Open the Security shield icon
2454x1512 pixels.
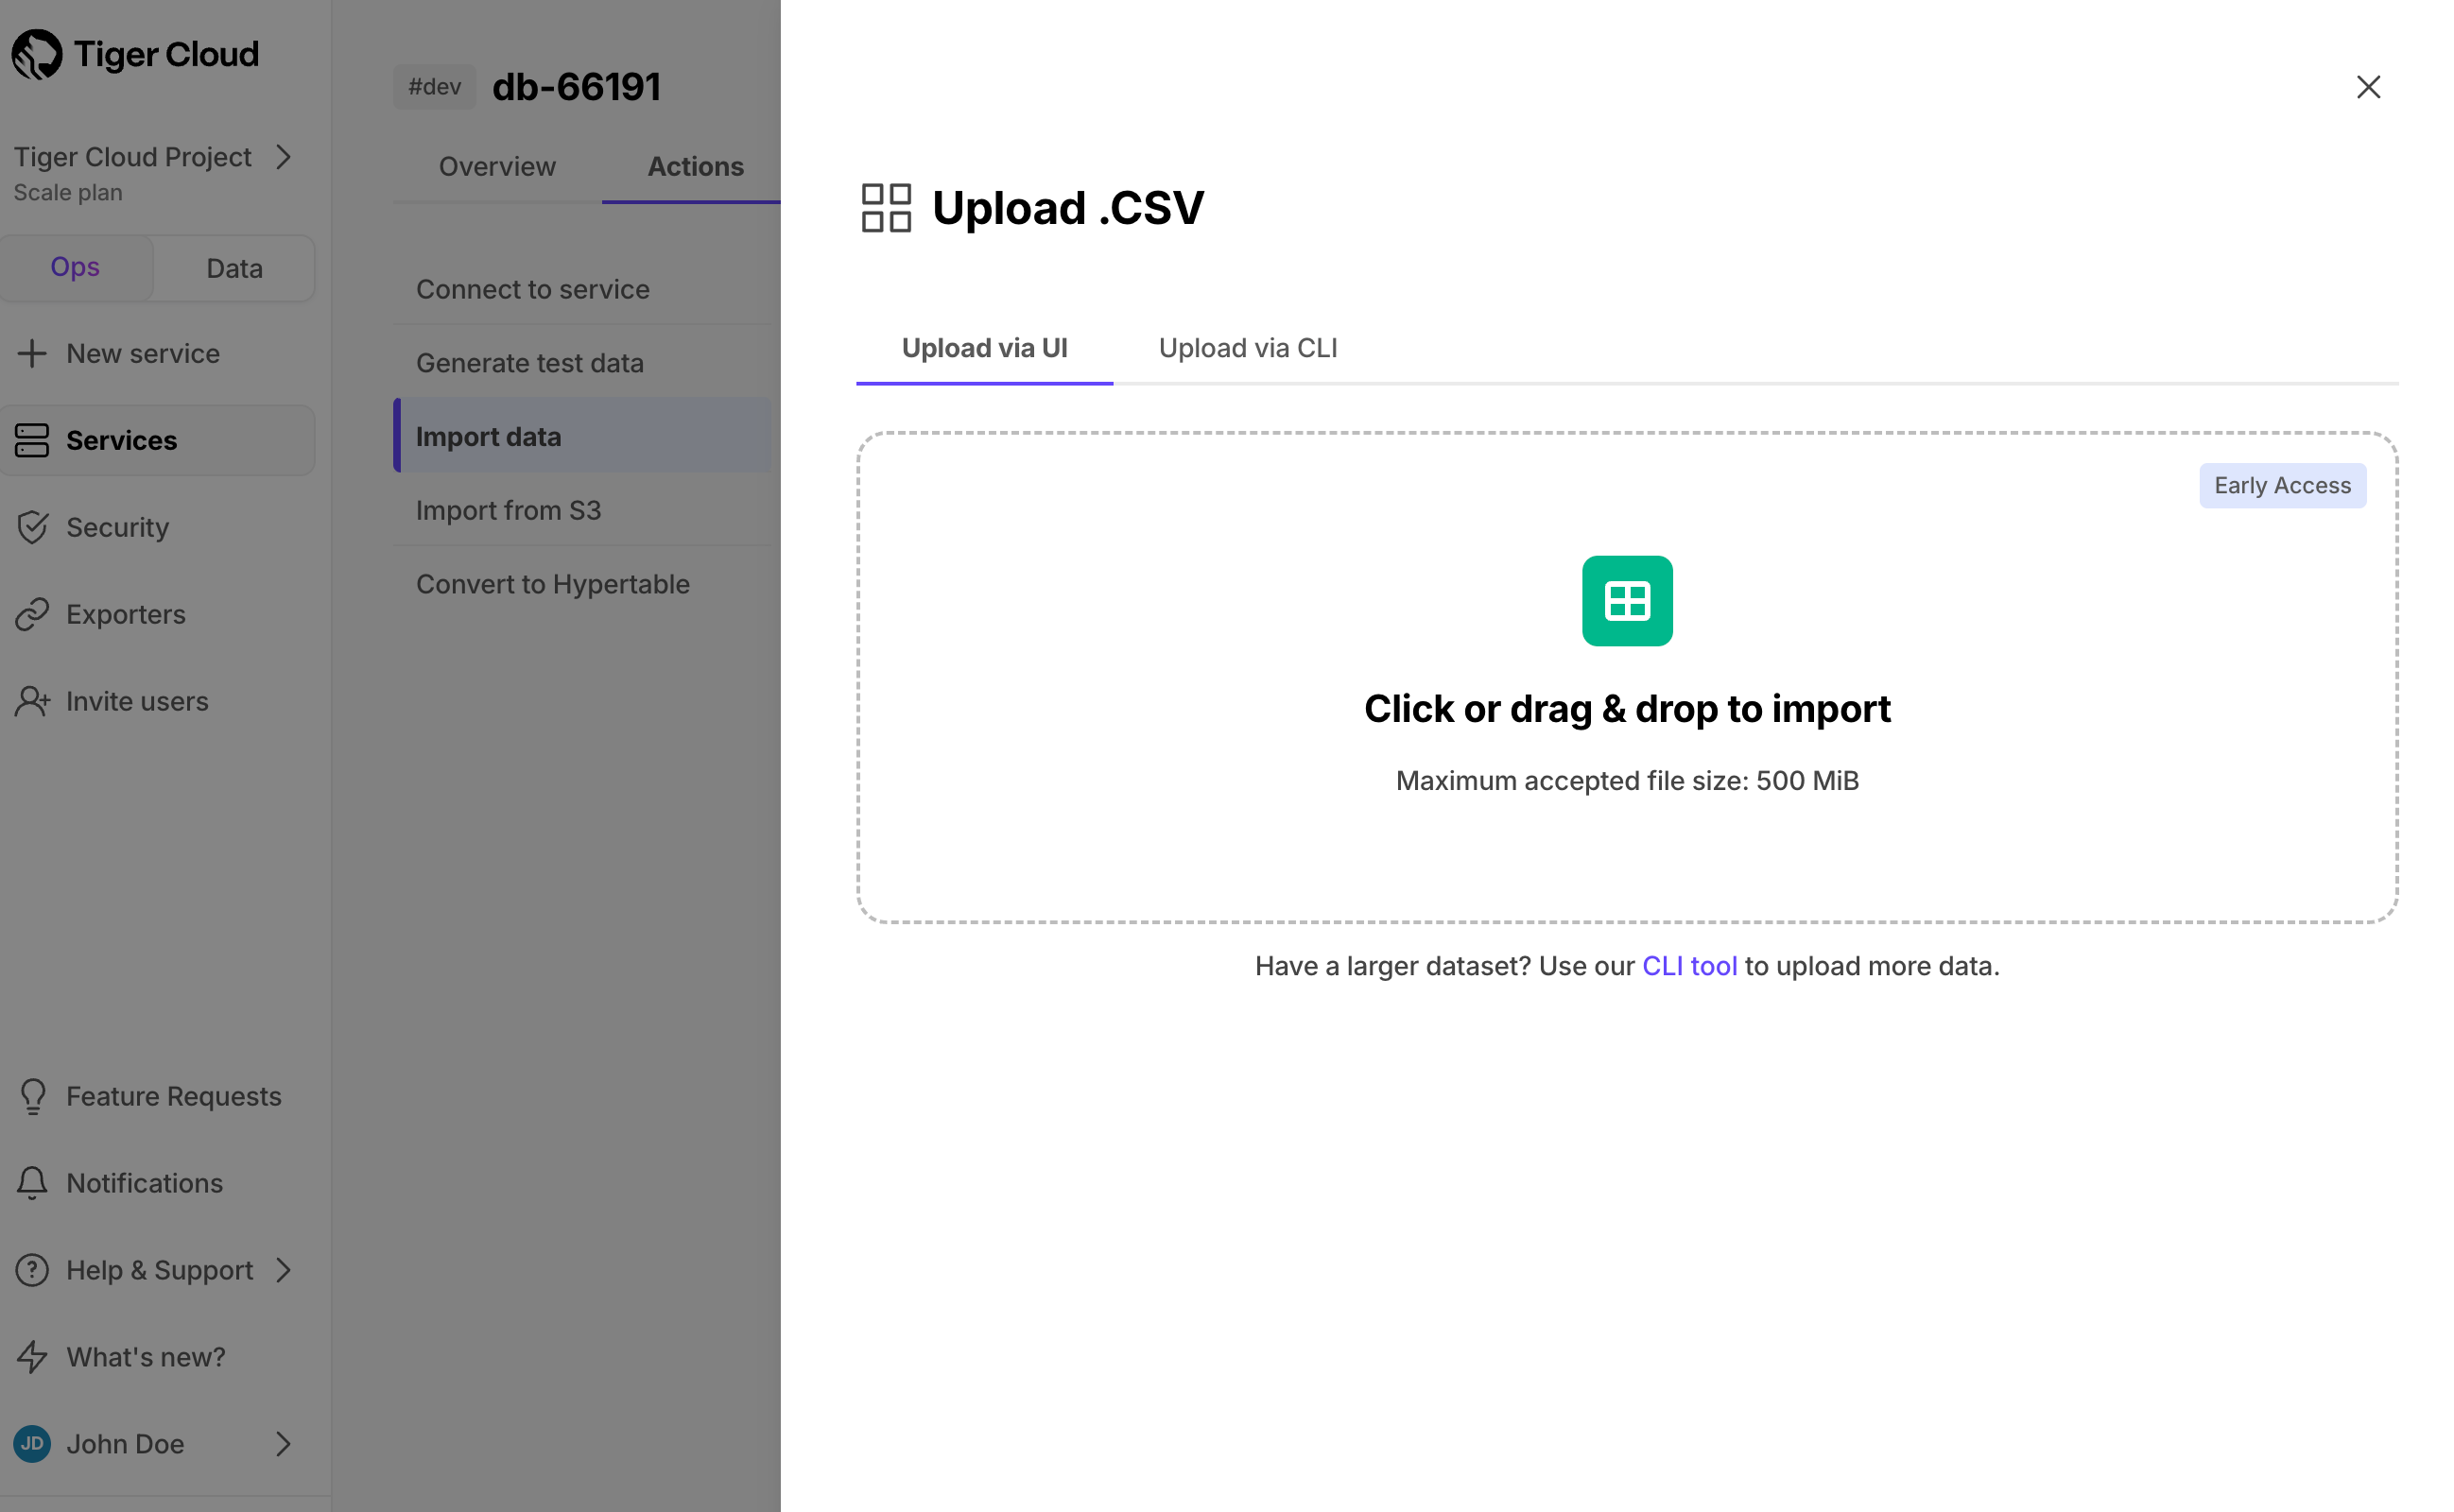[33, 527]
